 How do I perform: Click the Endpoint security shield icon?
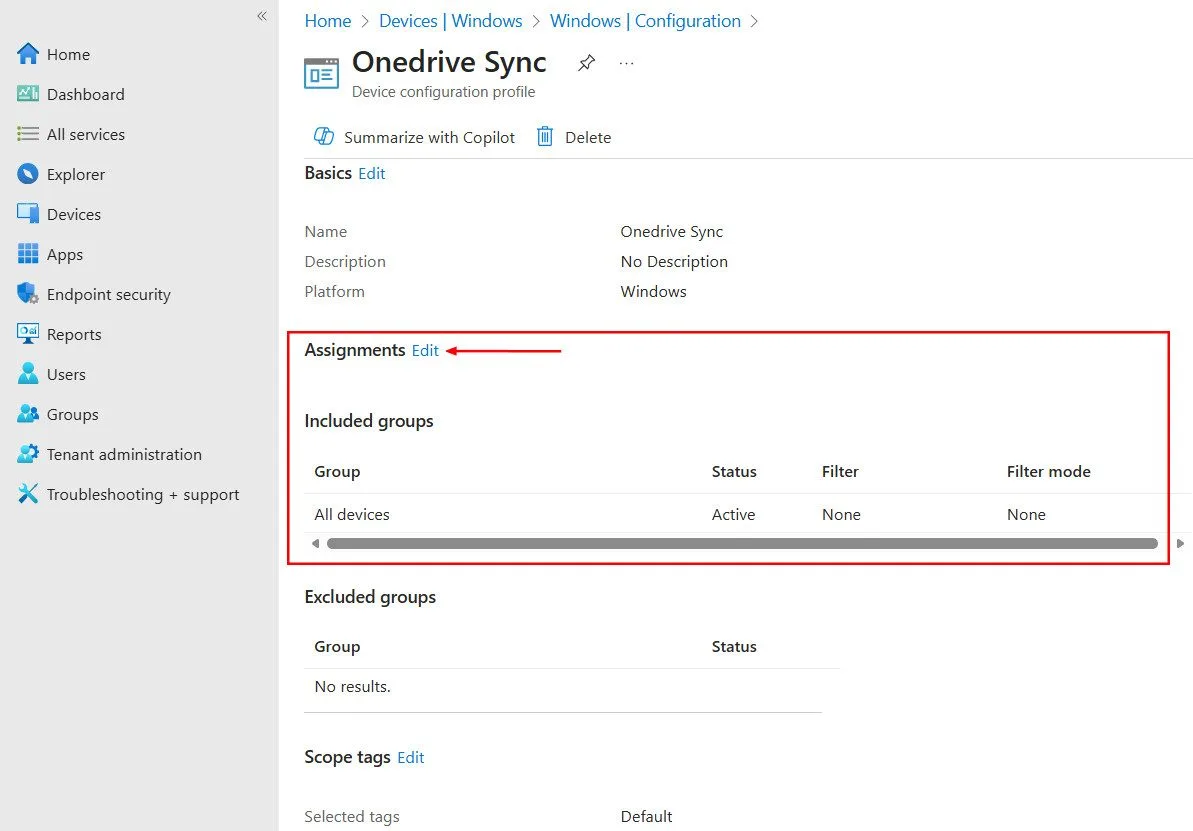[x=28, y=294]
